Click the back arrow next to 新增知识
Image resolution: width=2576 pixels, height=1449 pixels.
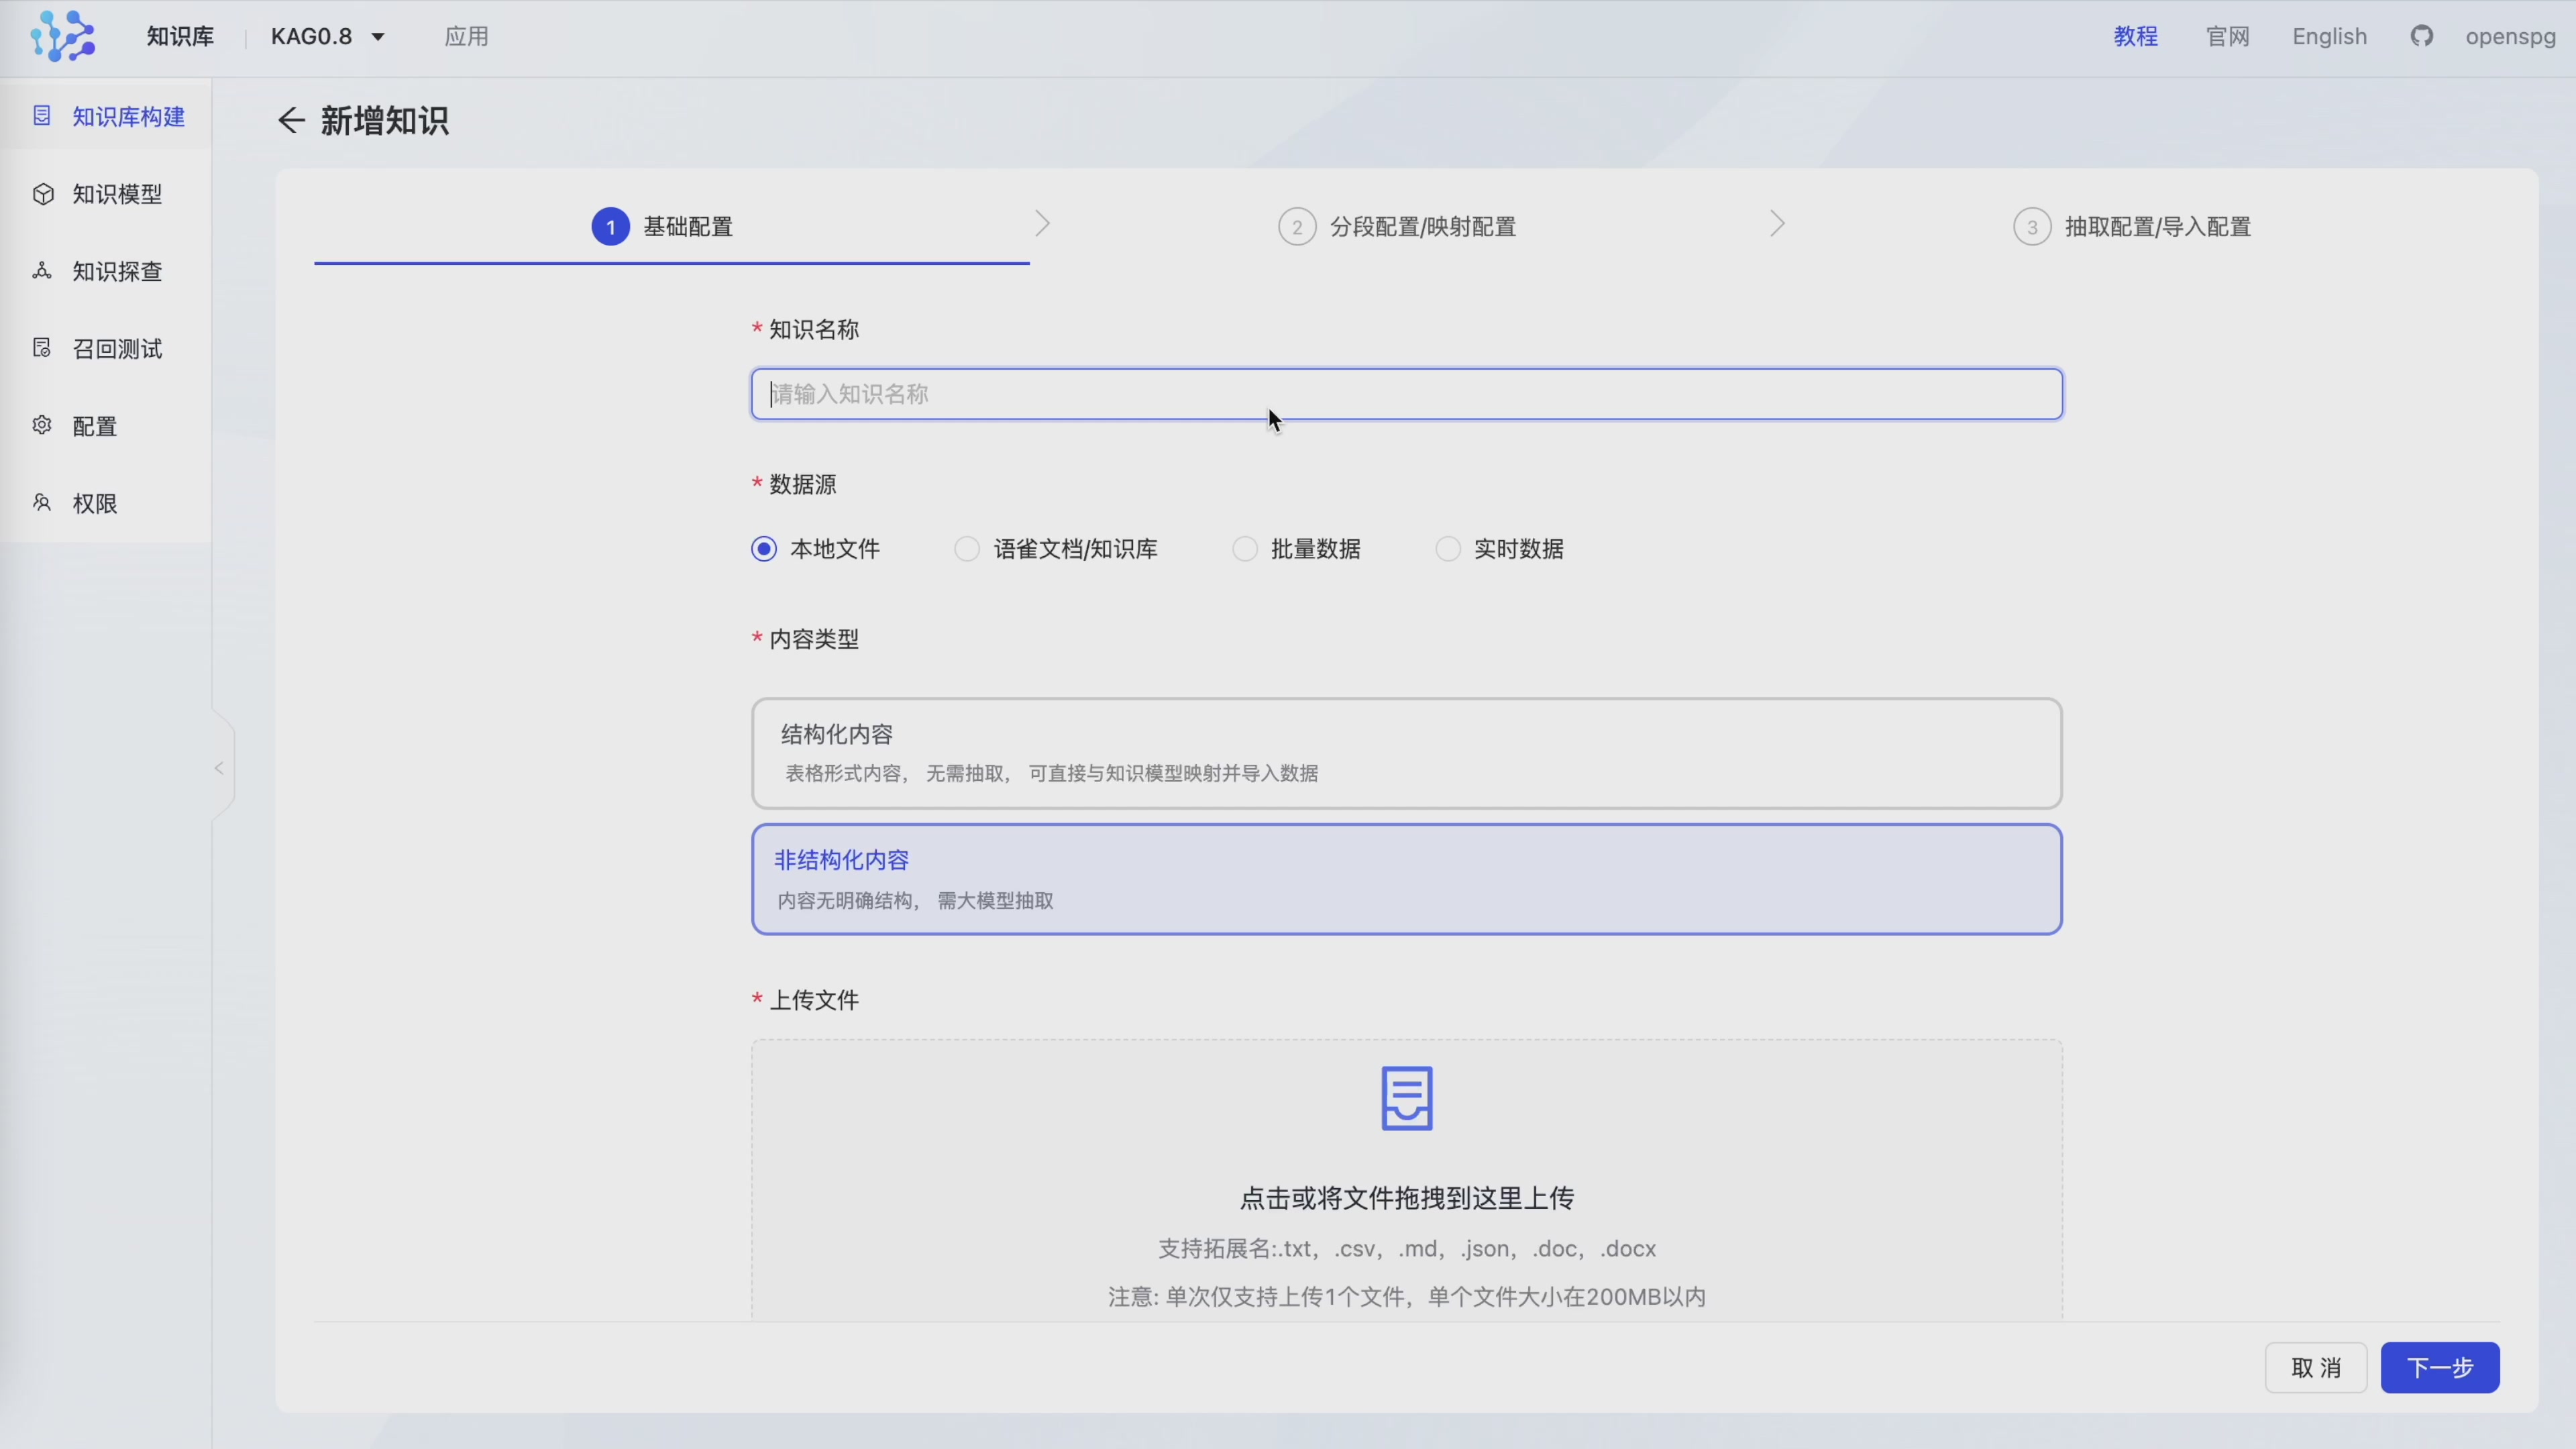click(x=290, y=121)
